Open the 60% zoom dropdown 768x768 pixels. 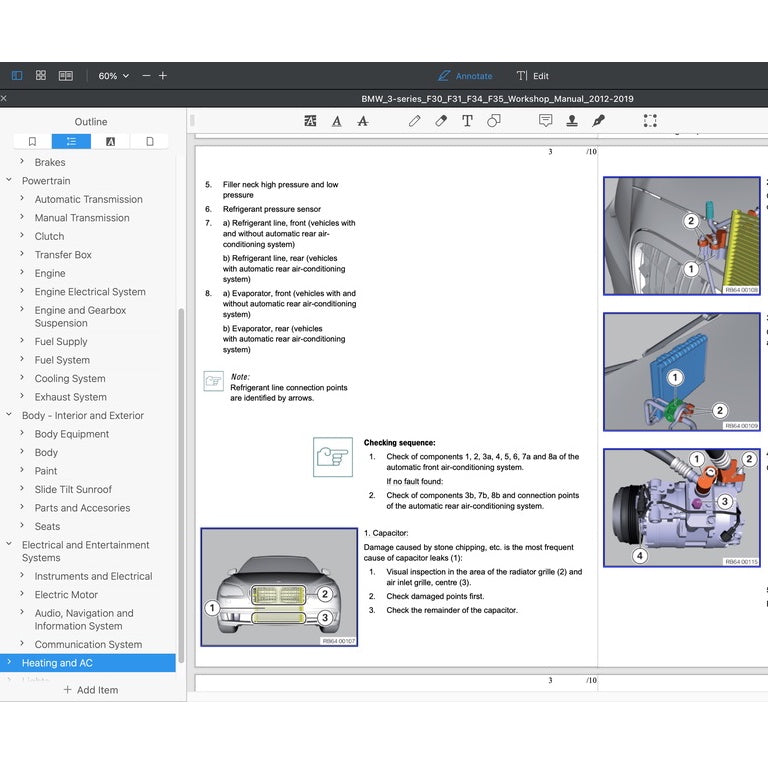pyautogui.click(x=114, y=76)
